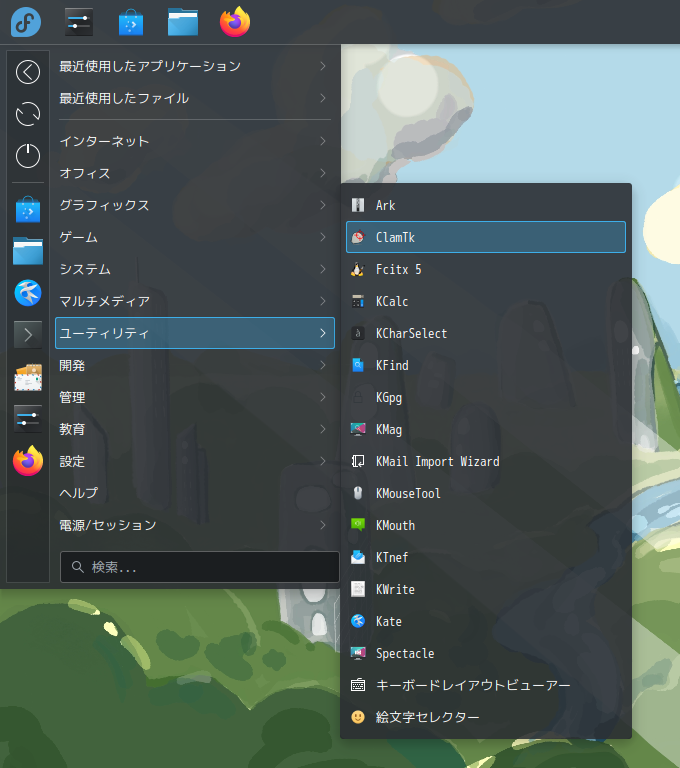Viewport: 680px width, 768px height.
Task: Expand the ゲーム category arrow
Action: pyautogui.click(x=323, y=237)
